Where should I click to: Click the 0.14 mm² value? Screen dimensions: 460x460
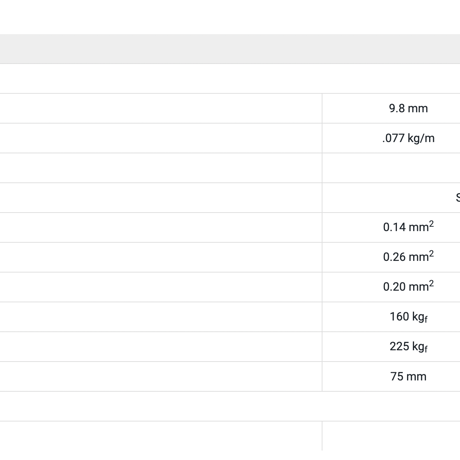point(408,227)
